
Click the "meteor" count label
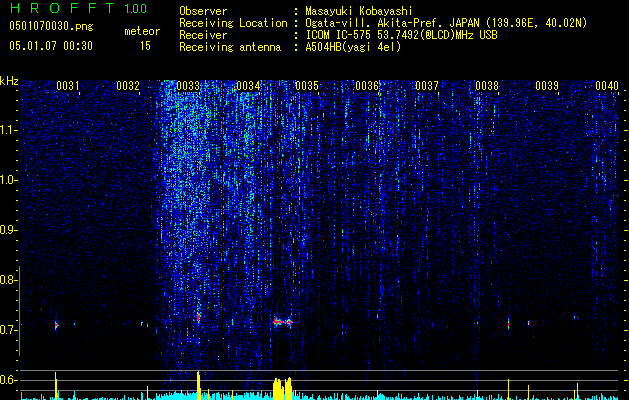pyautogui.click(x=142, y=31)
